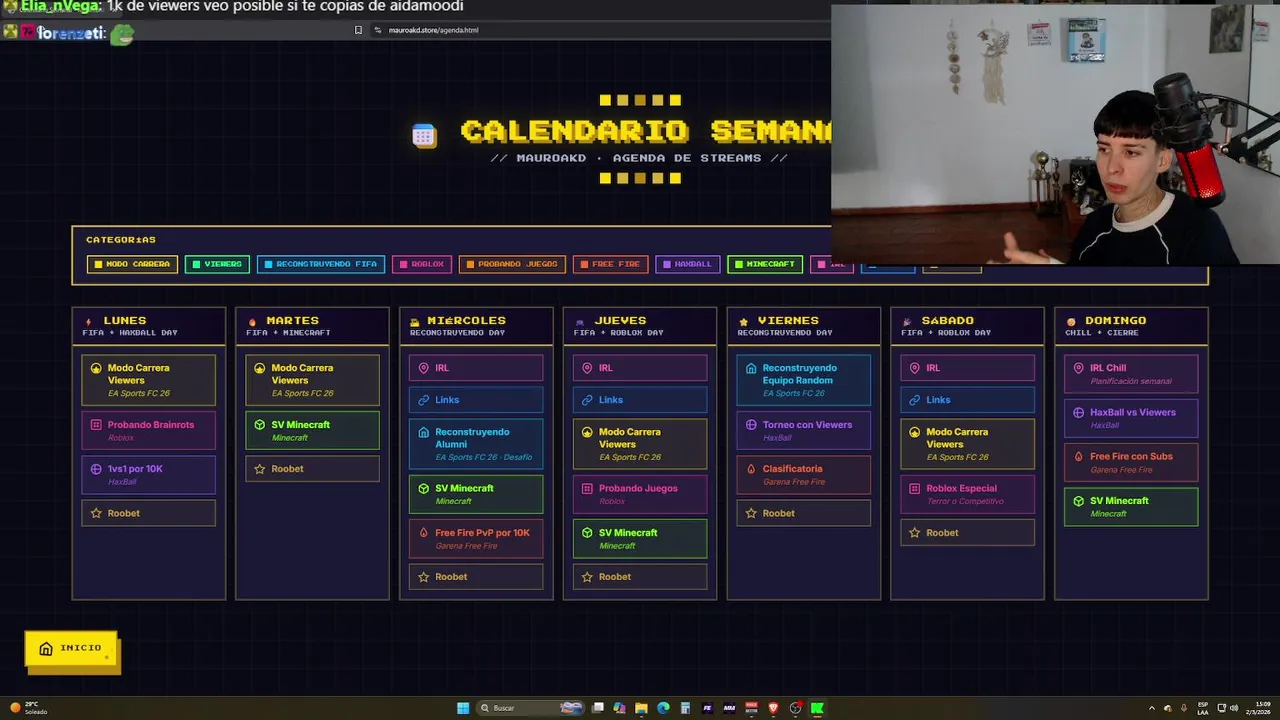
Task: Click the Roblox Especial card icon
Action: pyautogui.click(x=915, y=489)
